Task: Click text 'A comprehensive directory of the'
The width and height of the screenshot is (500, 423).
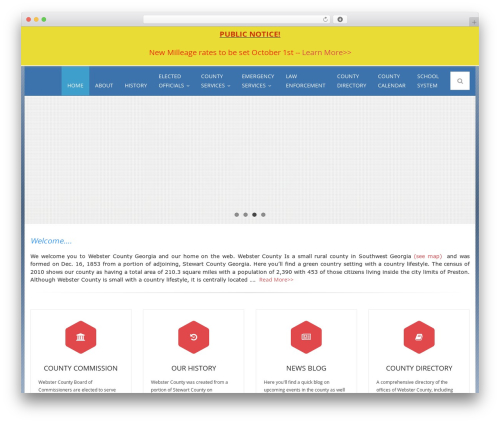Action: (412, 382)
